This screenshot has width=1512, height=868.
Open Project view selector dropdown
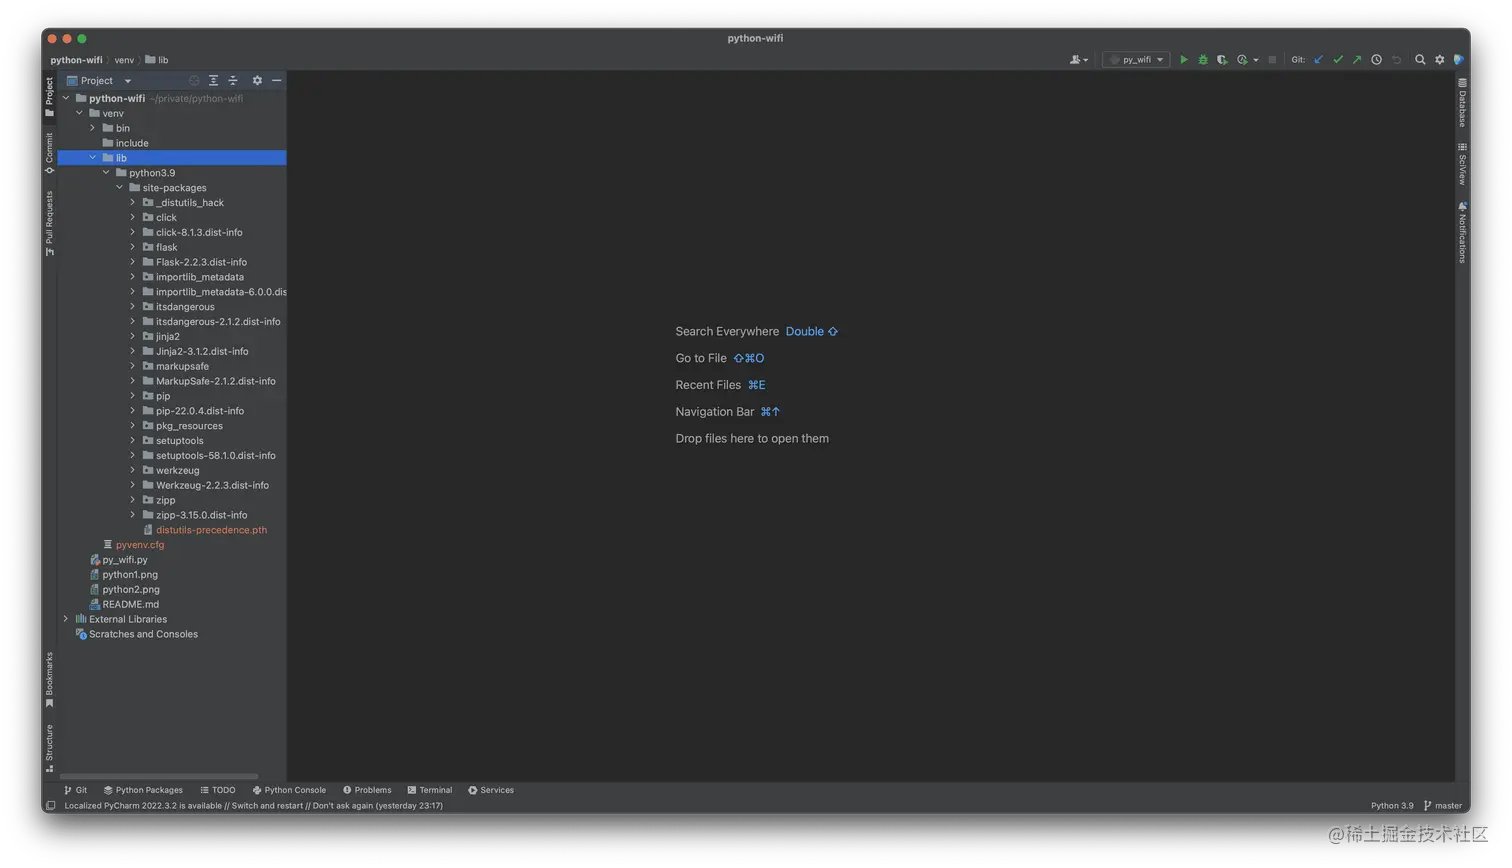click(99, 81)
